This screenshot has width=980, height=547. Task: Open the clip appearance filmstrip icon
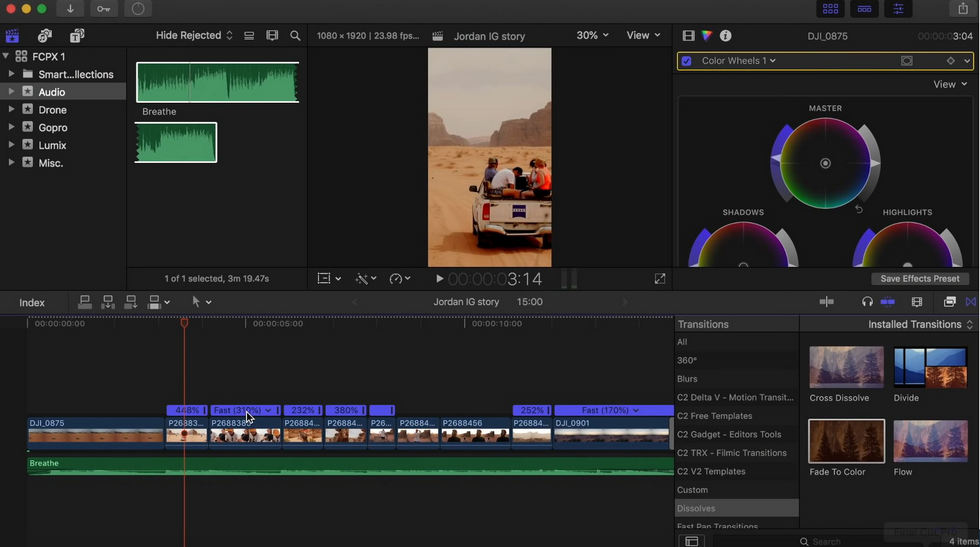(272, 36)
